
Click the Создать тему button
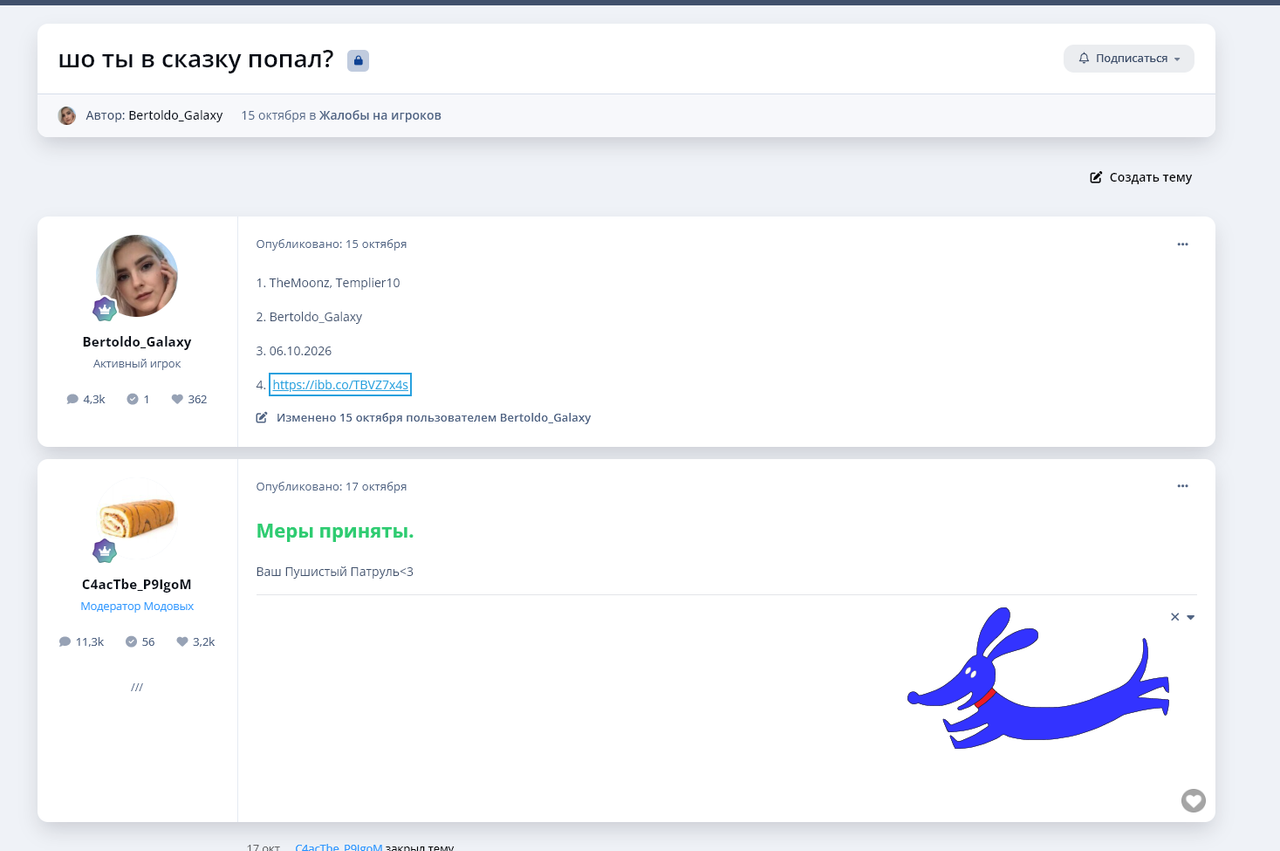pyautogui.click(x=1141, y=177)
